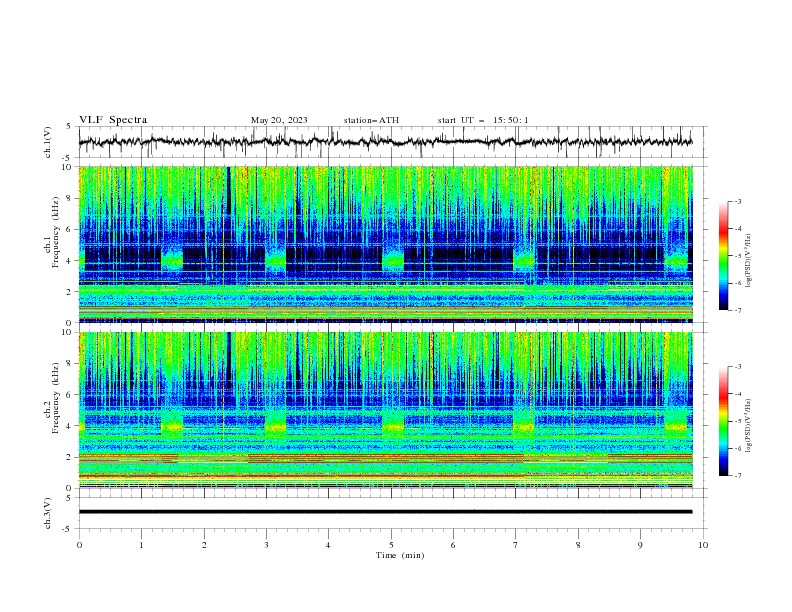Click the ch.2 spectrogram color bar
Screen dimensions: 792x612
[x=723, y=421]
